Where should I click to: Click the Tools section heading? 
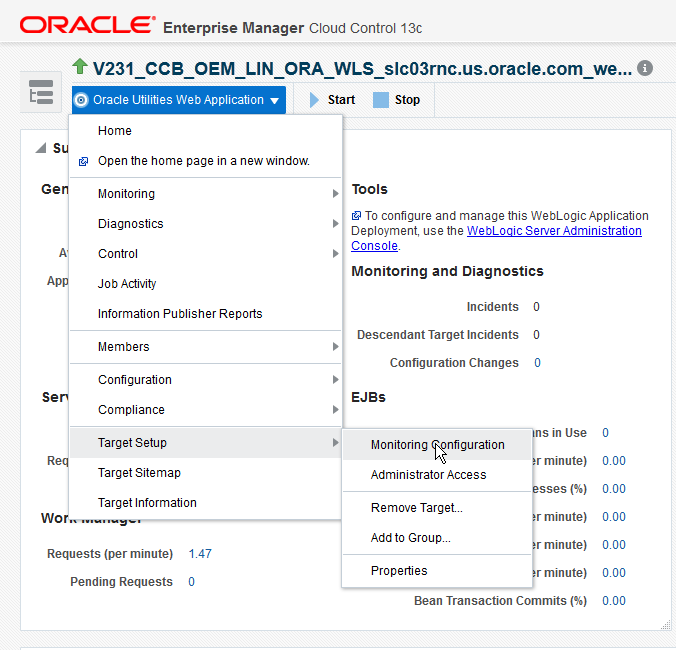click(369, 189)
